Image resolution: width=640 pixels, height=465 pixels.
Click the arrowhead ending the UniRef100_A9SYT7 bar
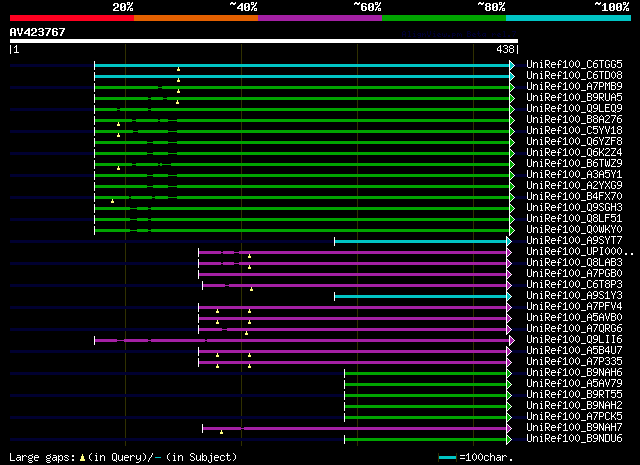(509, 242)
